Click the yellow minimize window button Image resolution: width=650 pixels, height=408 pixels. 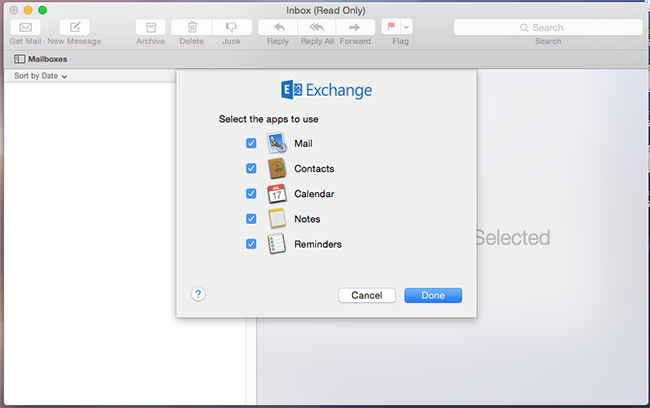coord(28,10)
